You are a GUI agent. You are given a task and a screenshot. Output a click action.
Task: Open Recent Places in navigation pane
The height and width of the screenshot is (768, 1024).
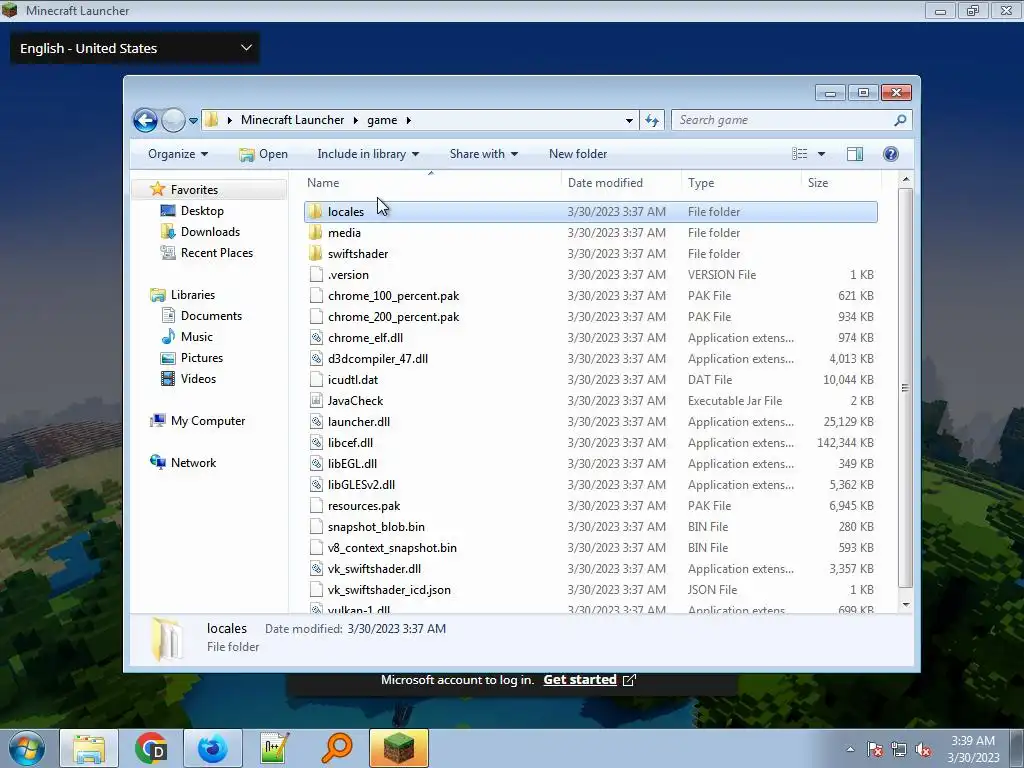click(216, 253)
